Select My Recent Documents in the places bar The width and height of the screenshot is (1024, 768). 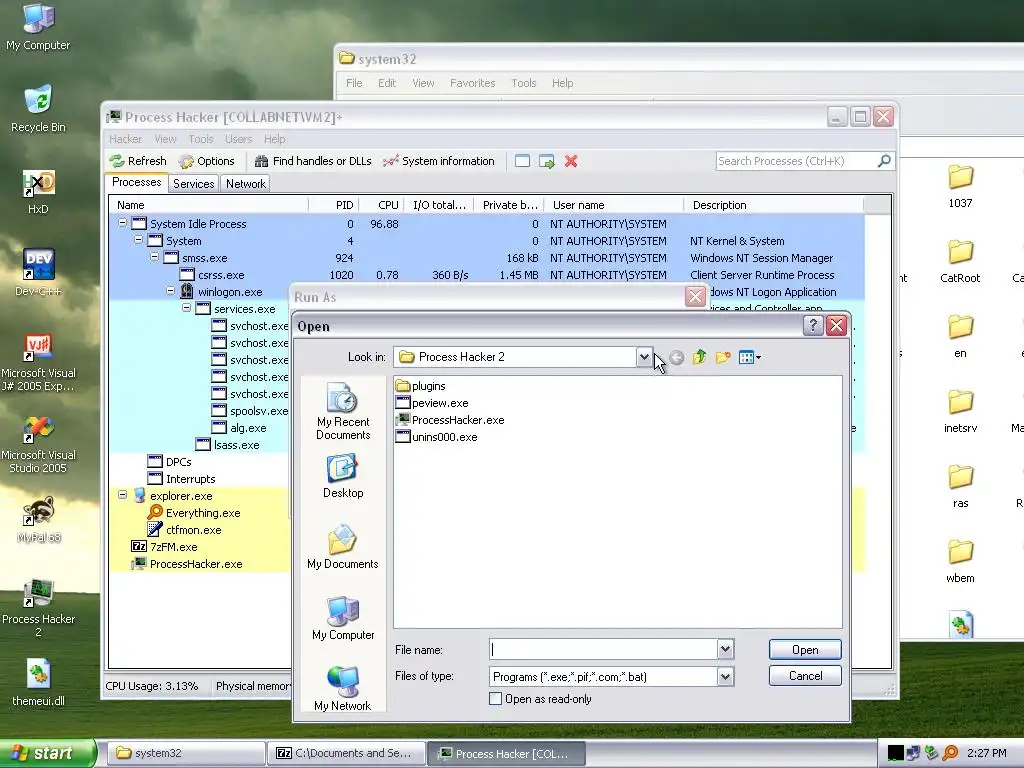[343, 411]
